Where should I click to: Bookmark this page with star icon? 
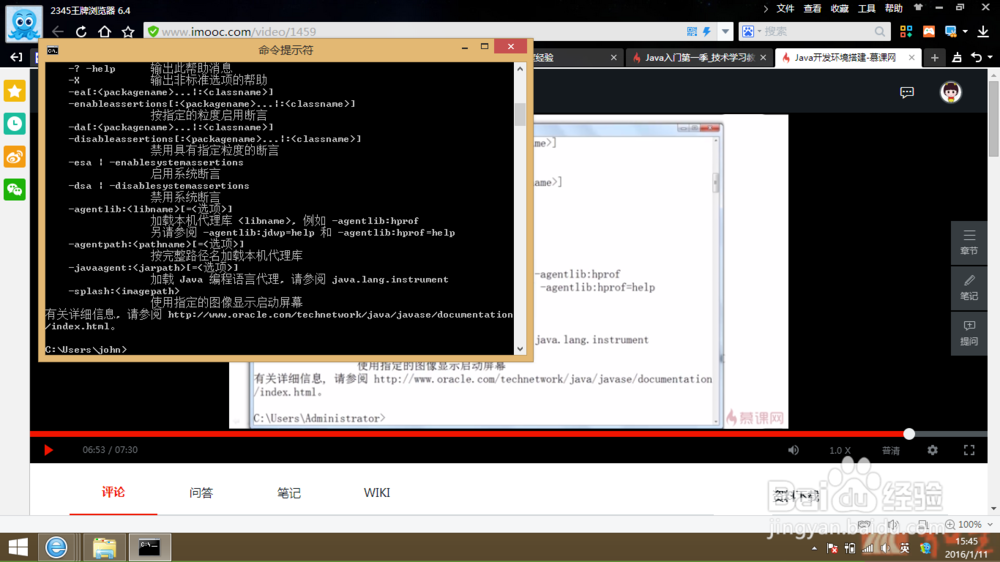128,31
